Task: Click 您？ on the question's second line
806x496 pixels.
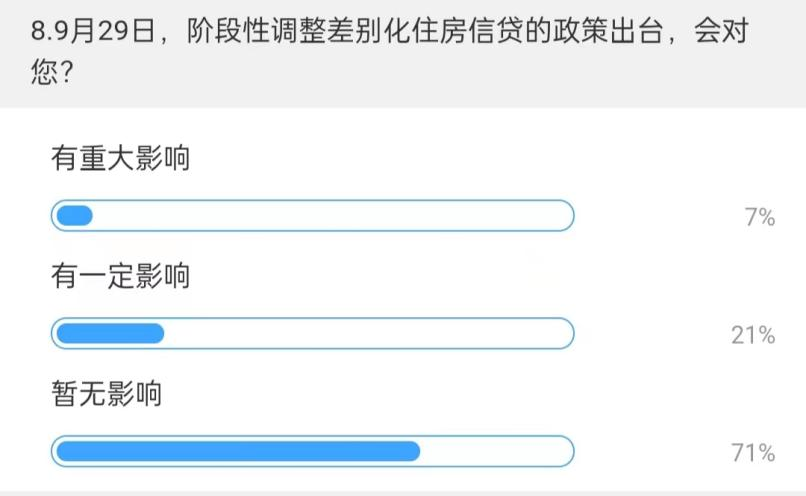Action: click(x=50, y=74)
